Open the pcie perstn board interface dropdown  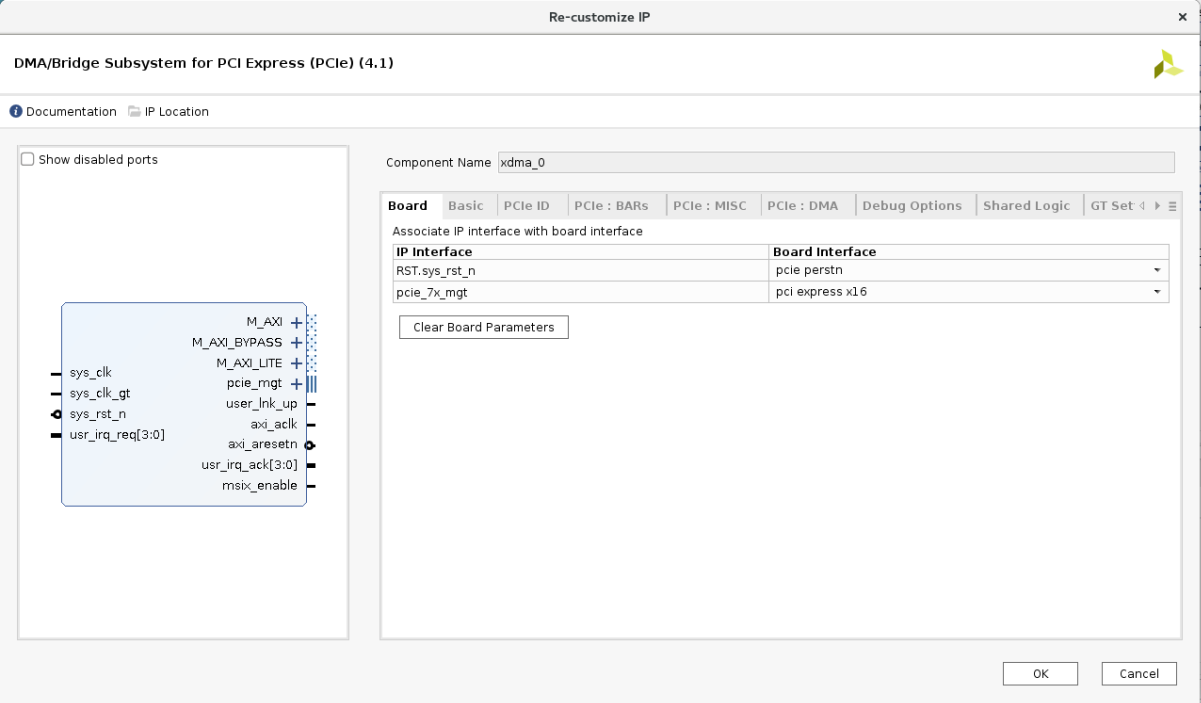[x=1157, y=270]
